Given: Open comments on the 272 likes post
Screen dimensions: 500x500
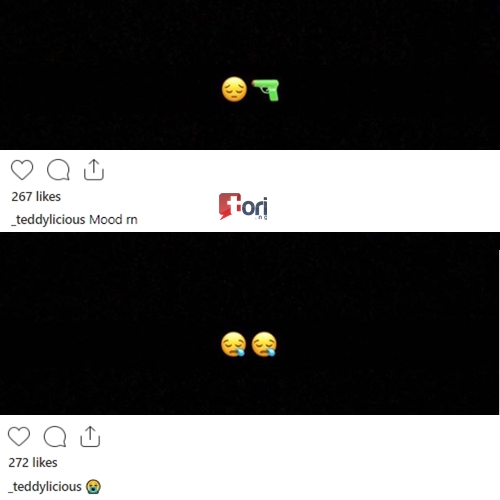Looking at the screenshot, I should click(x=55, y=436).
